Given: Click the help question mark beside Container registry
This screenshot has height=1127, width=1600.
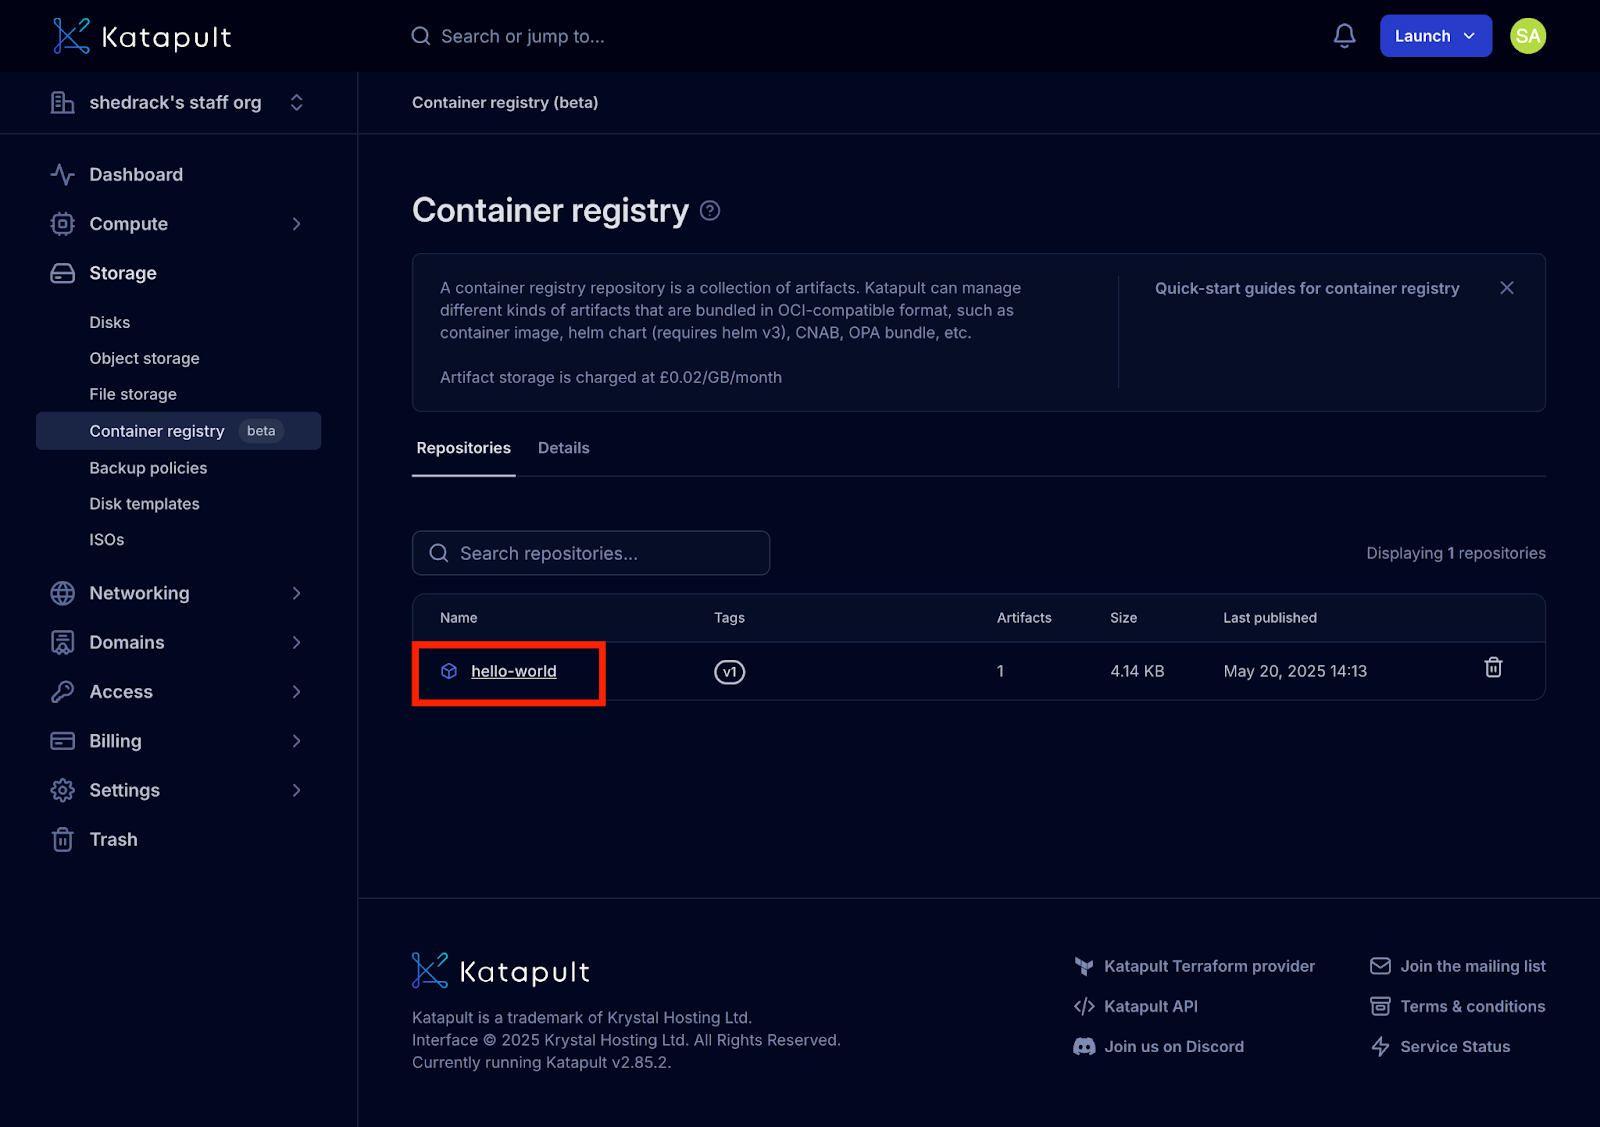Looking at the screenshot, I should pos(710,210).
